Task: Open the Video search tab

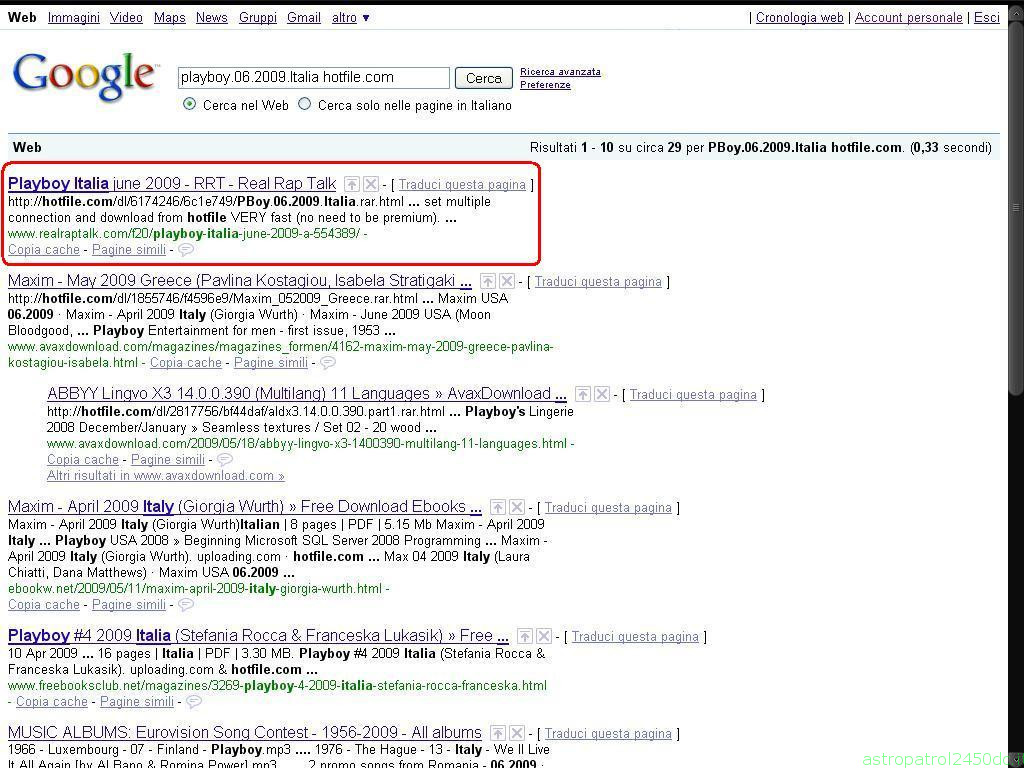Action: click(126, 18)
